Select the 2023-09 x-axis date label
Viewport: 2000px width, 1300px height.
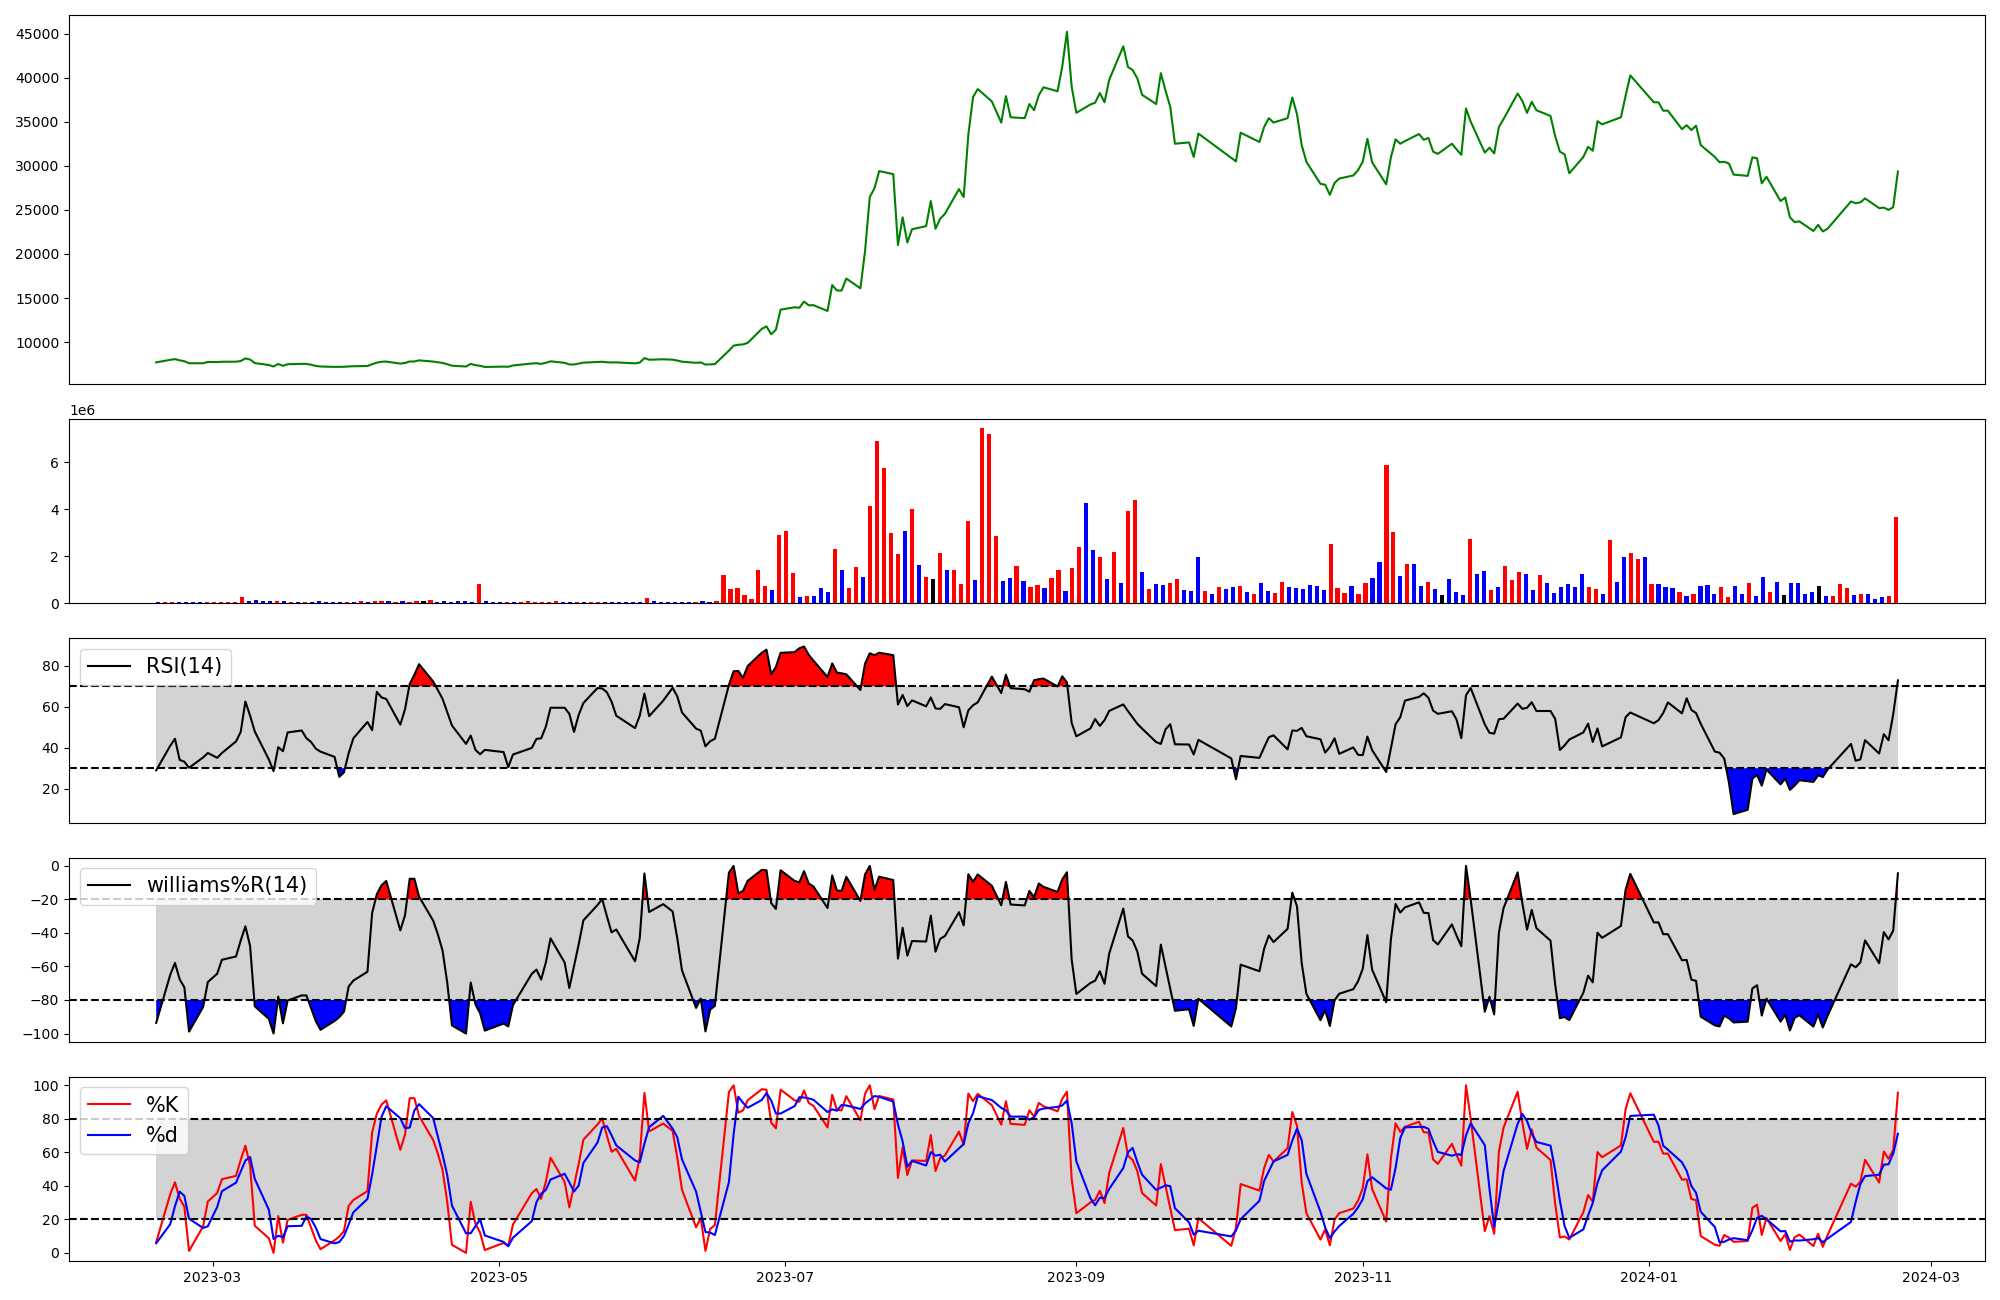point(1076,1277)
